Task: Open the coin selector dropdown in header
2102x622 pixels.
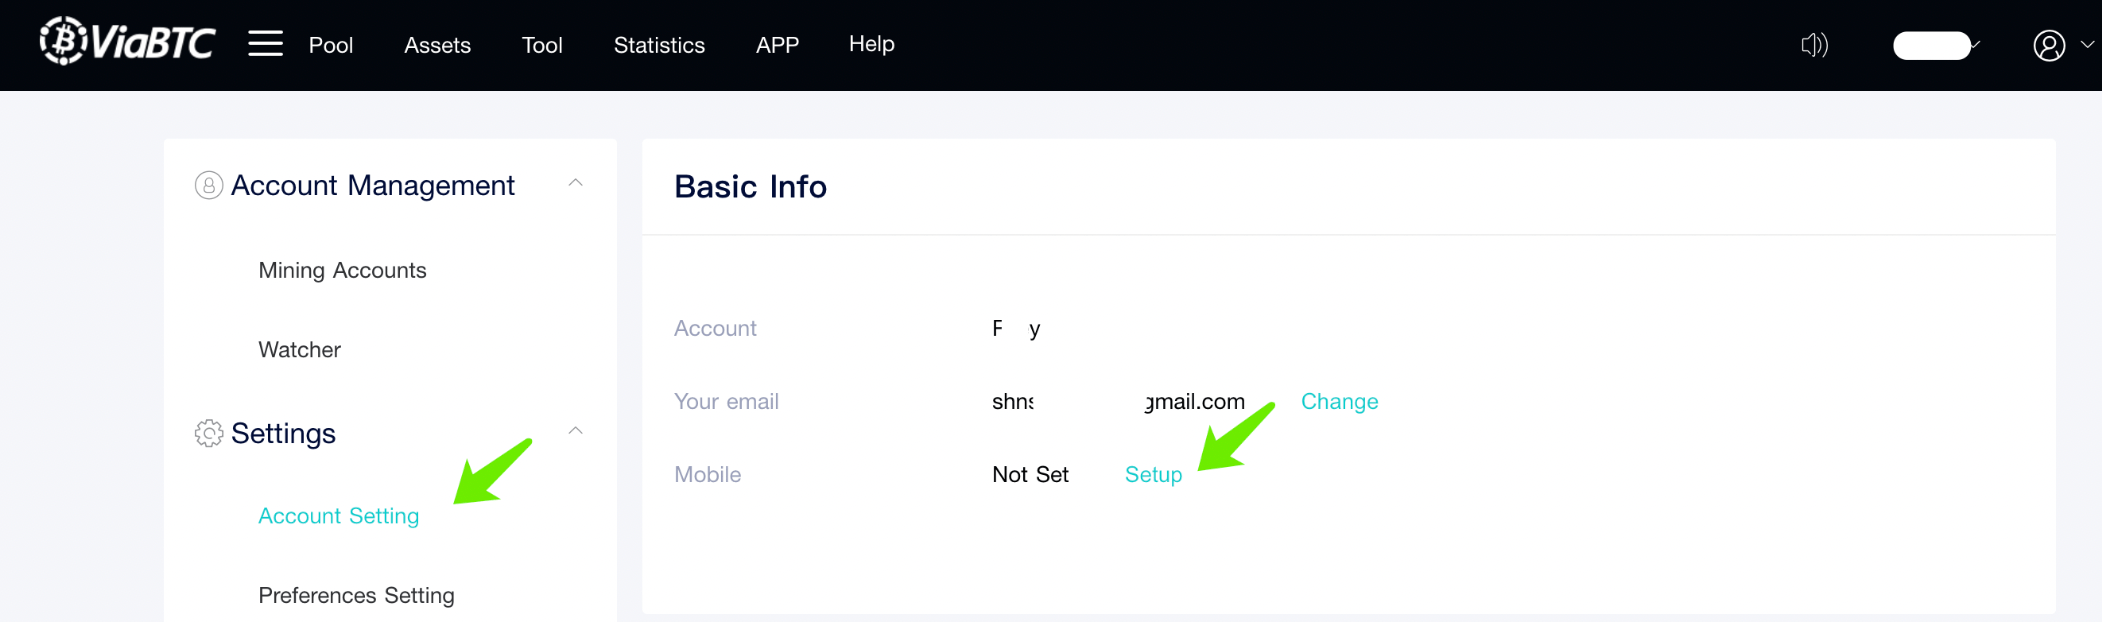Action: [1934, 45]
